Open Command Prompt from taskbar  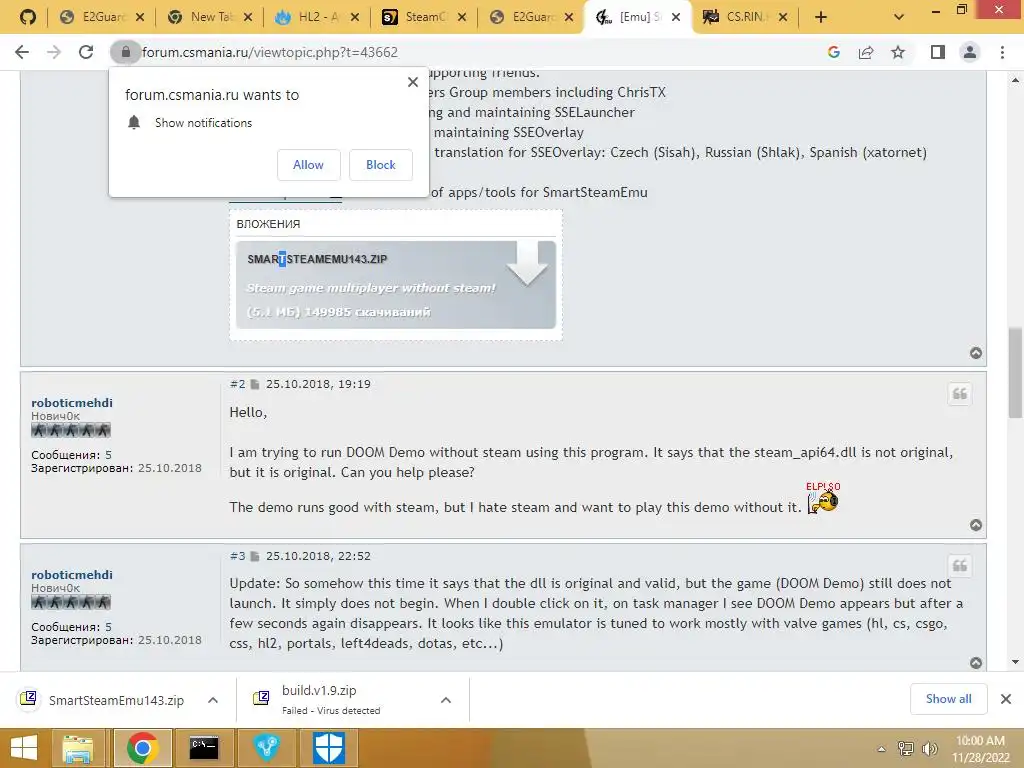204,748
